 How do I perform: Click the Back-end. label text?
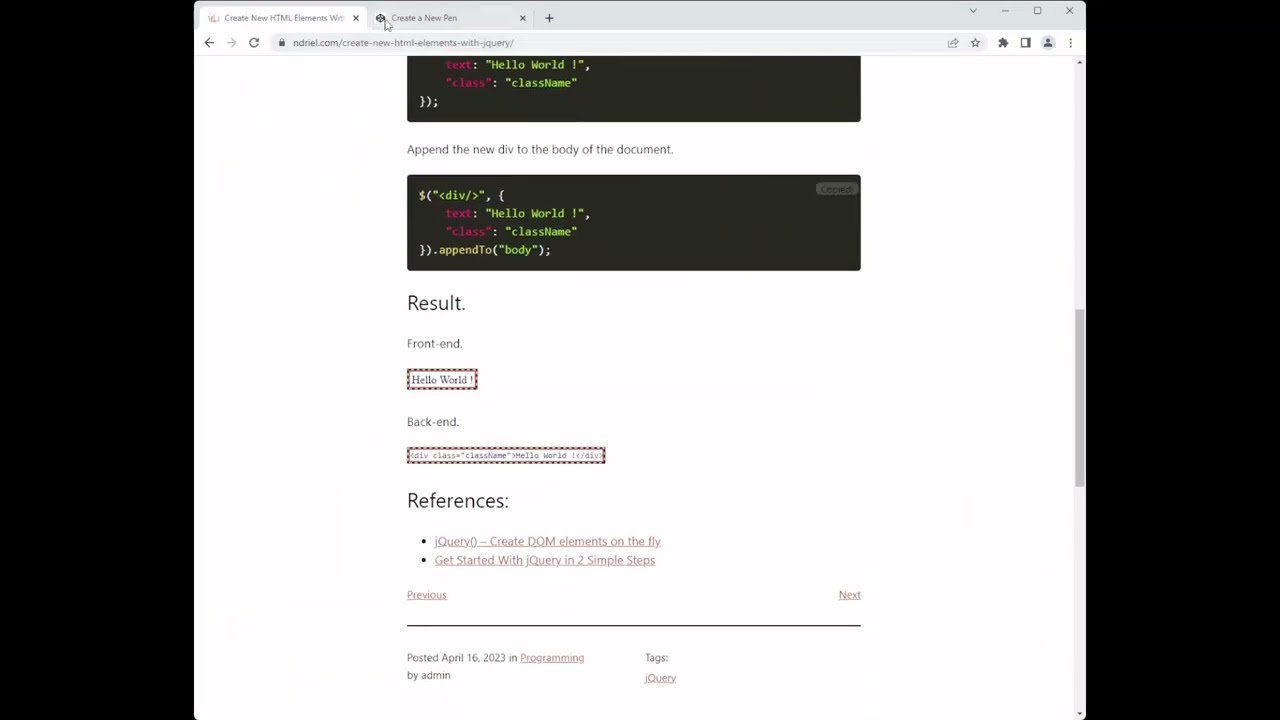click(x=433, y=422)
